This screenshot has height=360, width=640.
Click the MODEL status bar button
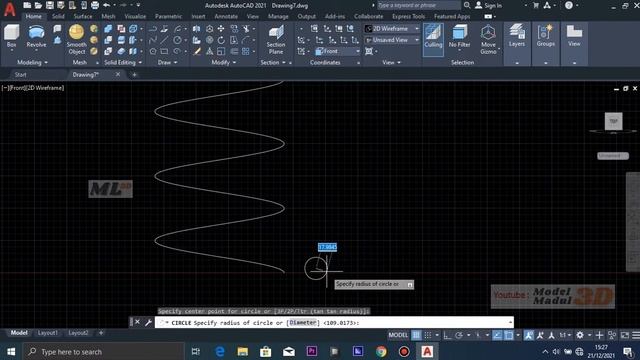point(398,336)
